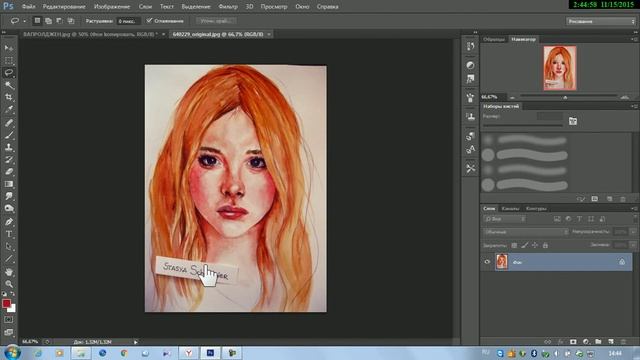
Task: Select the Lasso tool in the toolbox
Action: click(x=9, y=73)
